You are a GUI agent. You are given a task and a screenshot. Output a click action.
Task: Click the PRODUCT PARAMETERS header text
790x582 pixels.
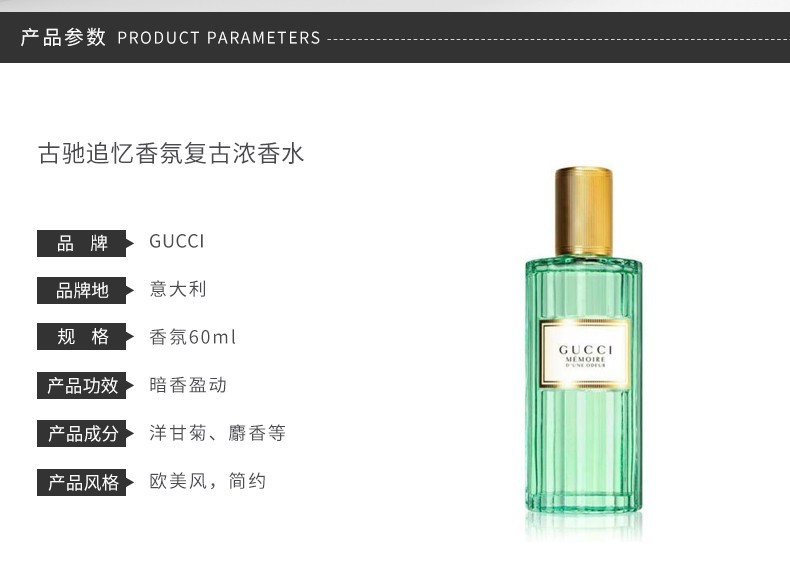coord(219,38)
